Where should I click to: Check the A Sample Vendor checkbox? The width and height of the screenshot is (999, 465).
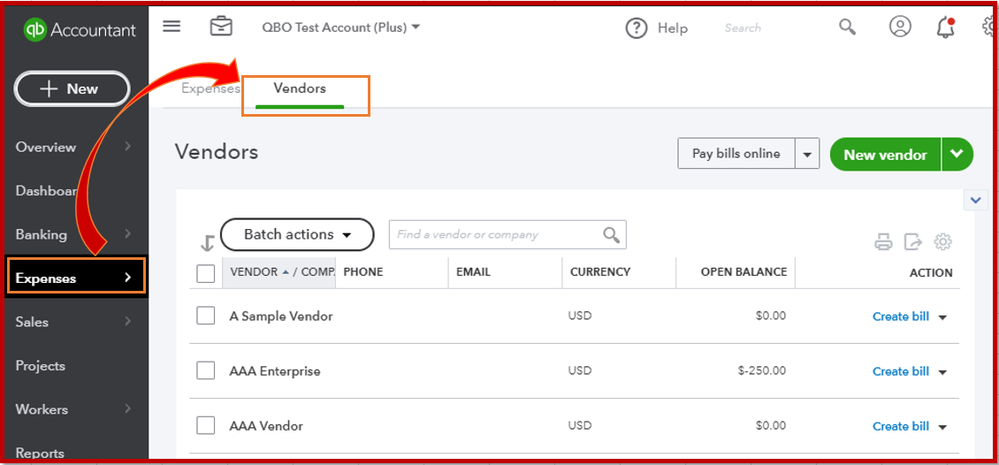point(206,316)
